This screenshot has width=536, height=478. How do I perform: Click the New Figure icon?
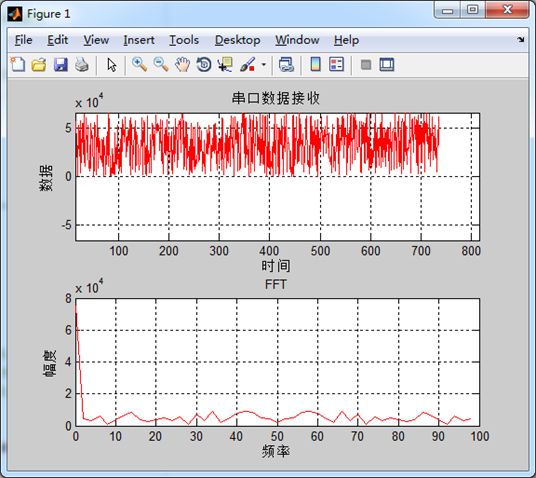(x=18, y=64)
